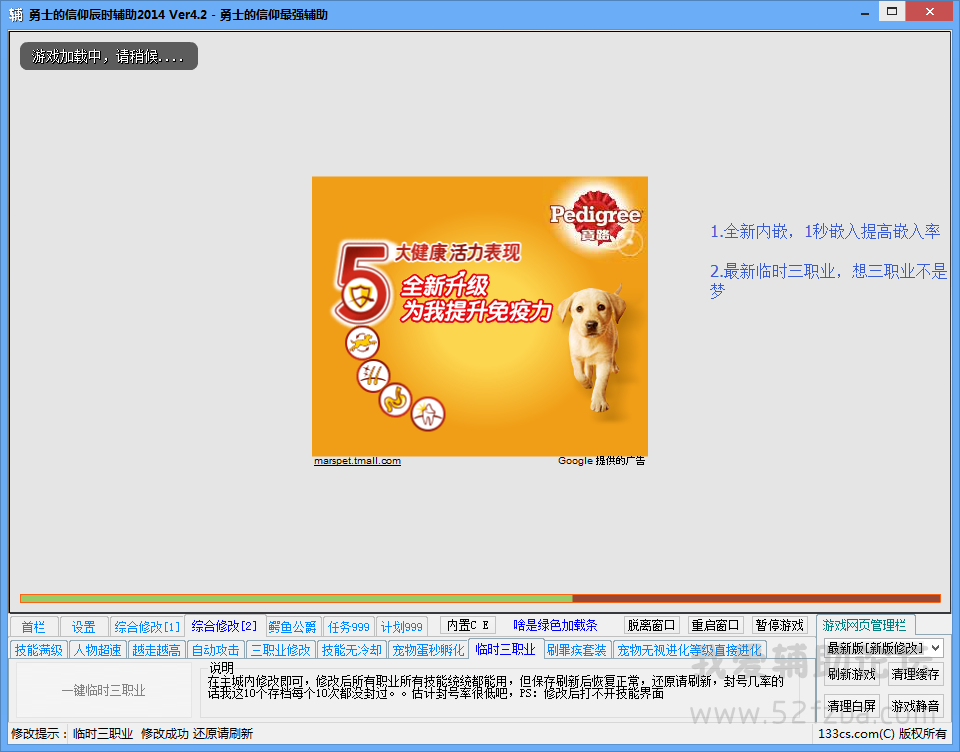Click the Pedigree advertisement banner
960x752 pixels.
coord(480,316)
